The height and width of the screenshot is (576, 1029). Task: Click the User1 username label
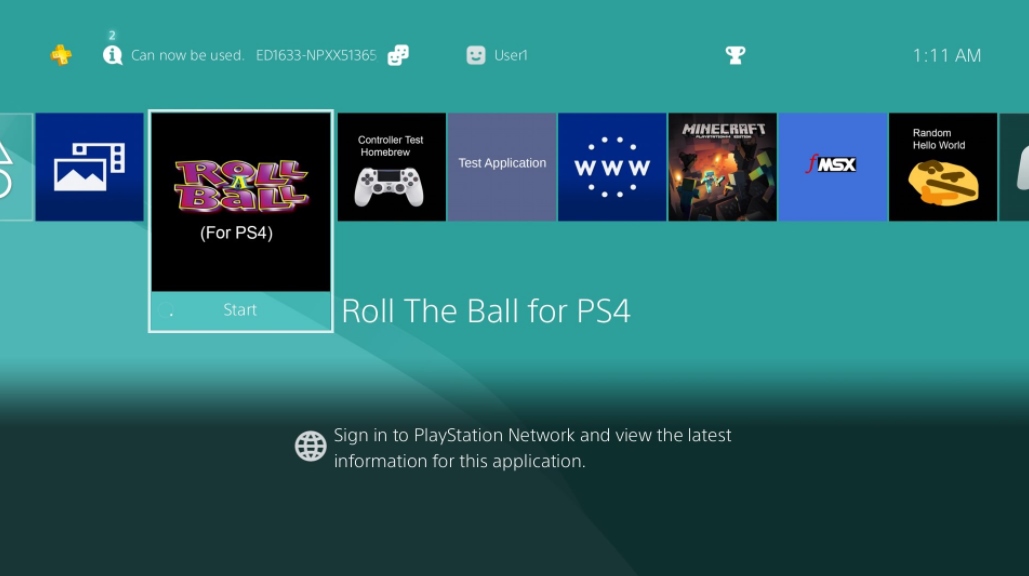click(x=511, y=55)
